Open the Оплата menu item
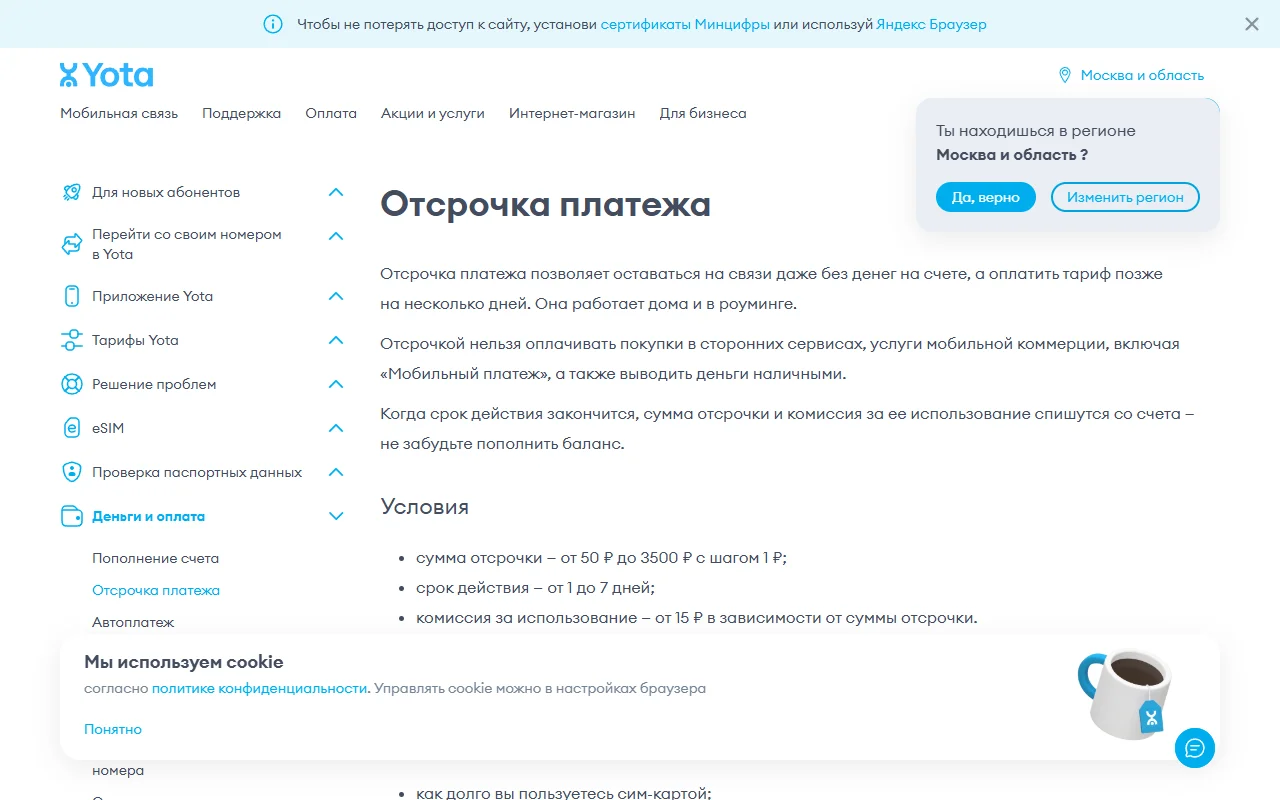 point(331,113)
